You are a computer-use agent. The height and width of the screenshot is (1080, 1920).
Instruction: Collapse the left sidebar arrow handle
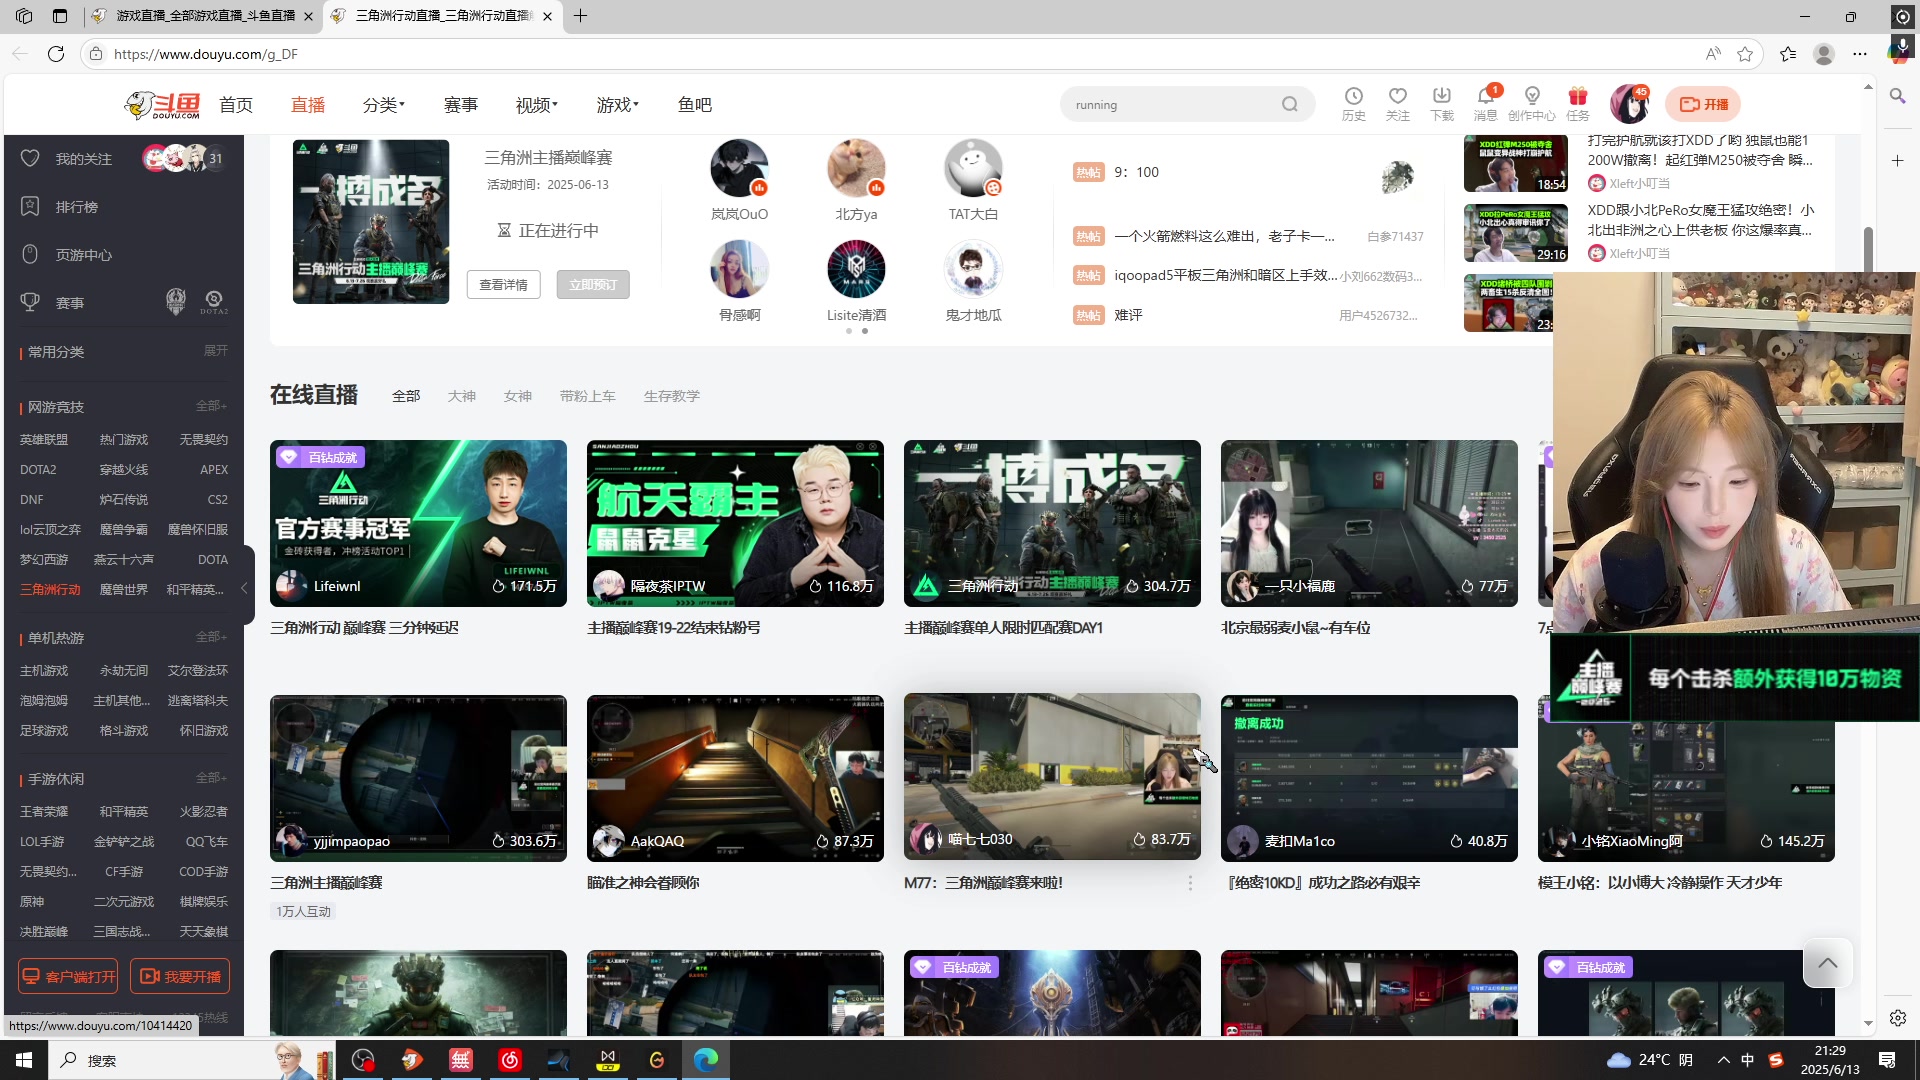click(245, 588)
